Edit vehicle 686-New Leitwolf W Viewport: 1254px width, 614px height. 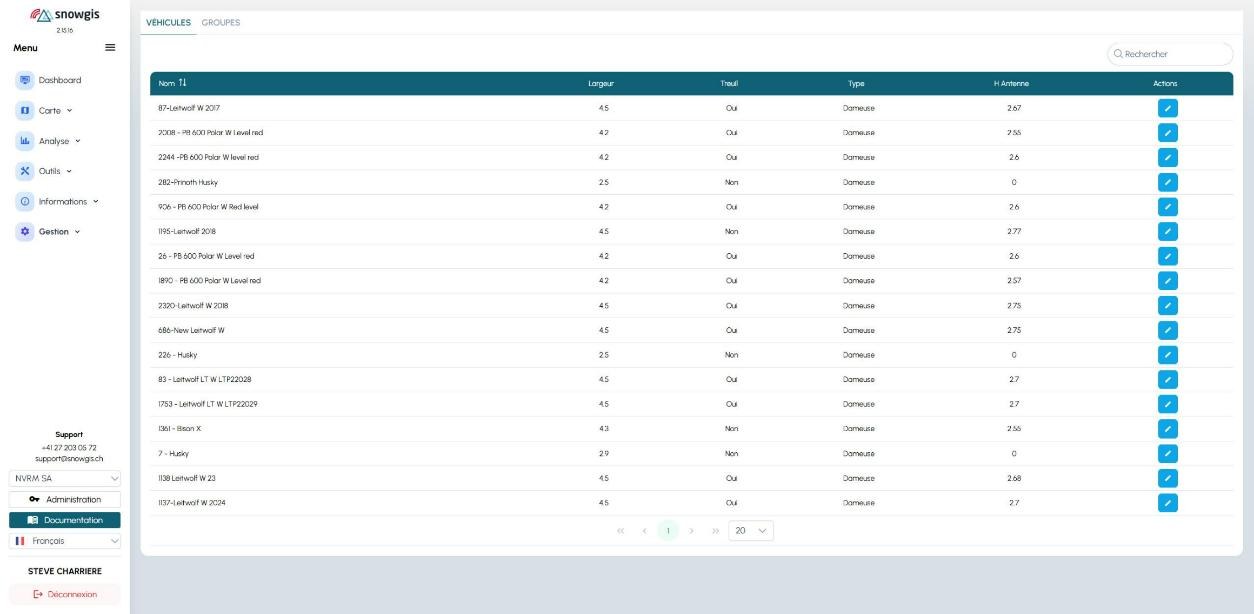pos(1167,330)
